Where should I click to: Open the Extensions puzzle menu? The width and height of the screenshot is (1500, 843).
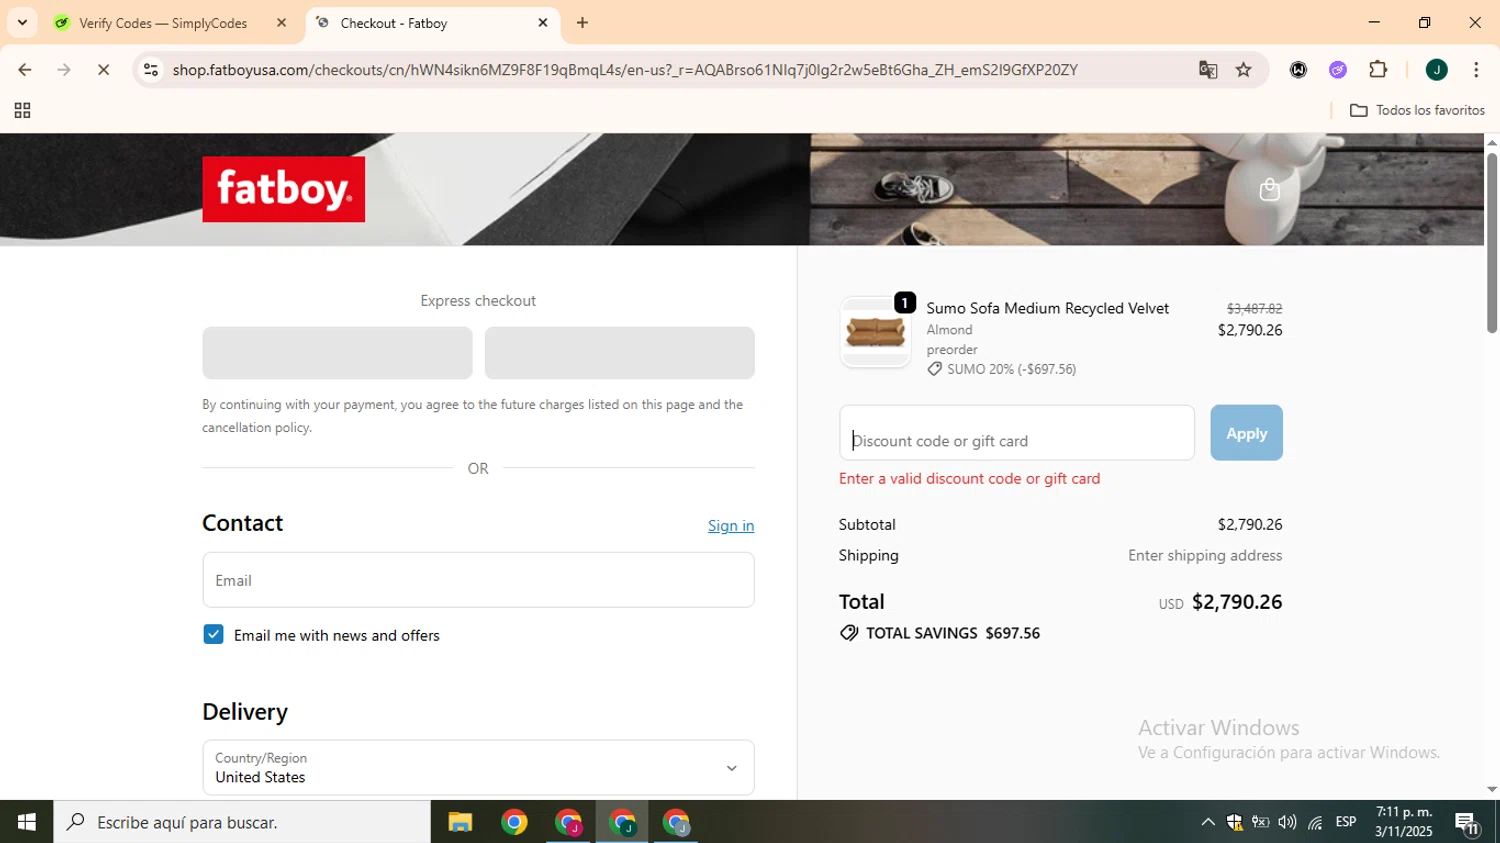[1378, 70]
